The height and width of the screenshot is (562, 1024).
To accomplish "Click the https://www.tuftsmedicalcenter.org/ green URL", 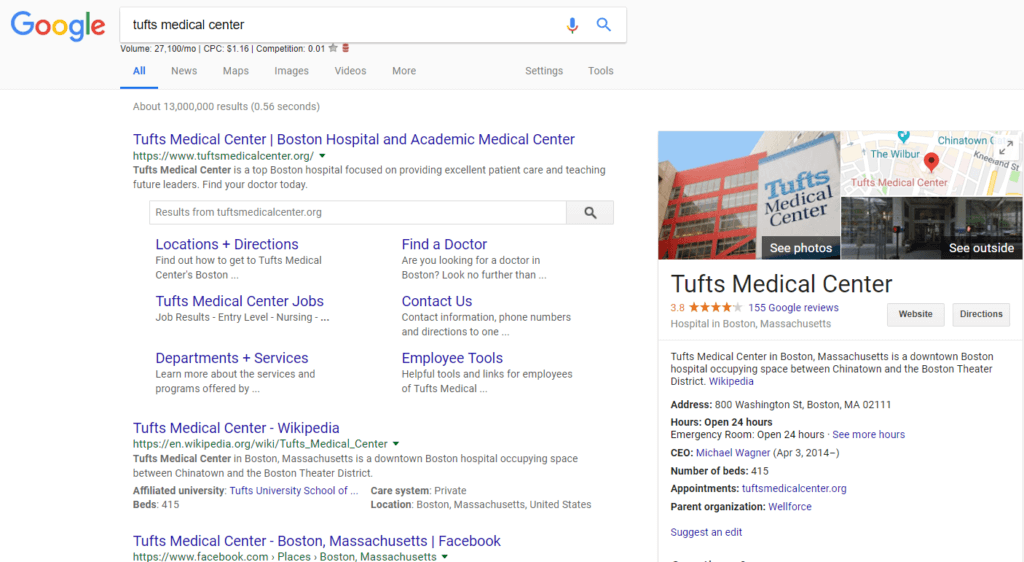I will pos(223,156).
